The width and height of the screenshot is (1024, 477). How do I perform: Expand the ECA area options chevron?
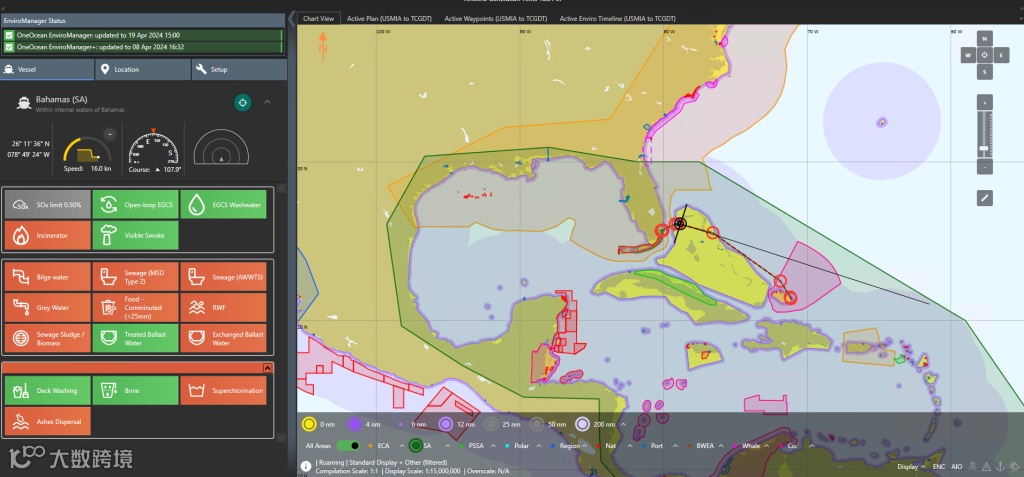[x=400, y=445]
